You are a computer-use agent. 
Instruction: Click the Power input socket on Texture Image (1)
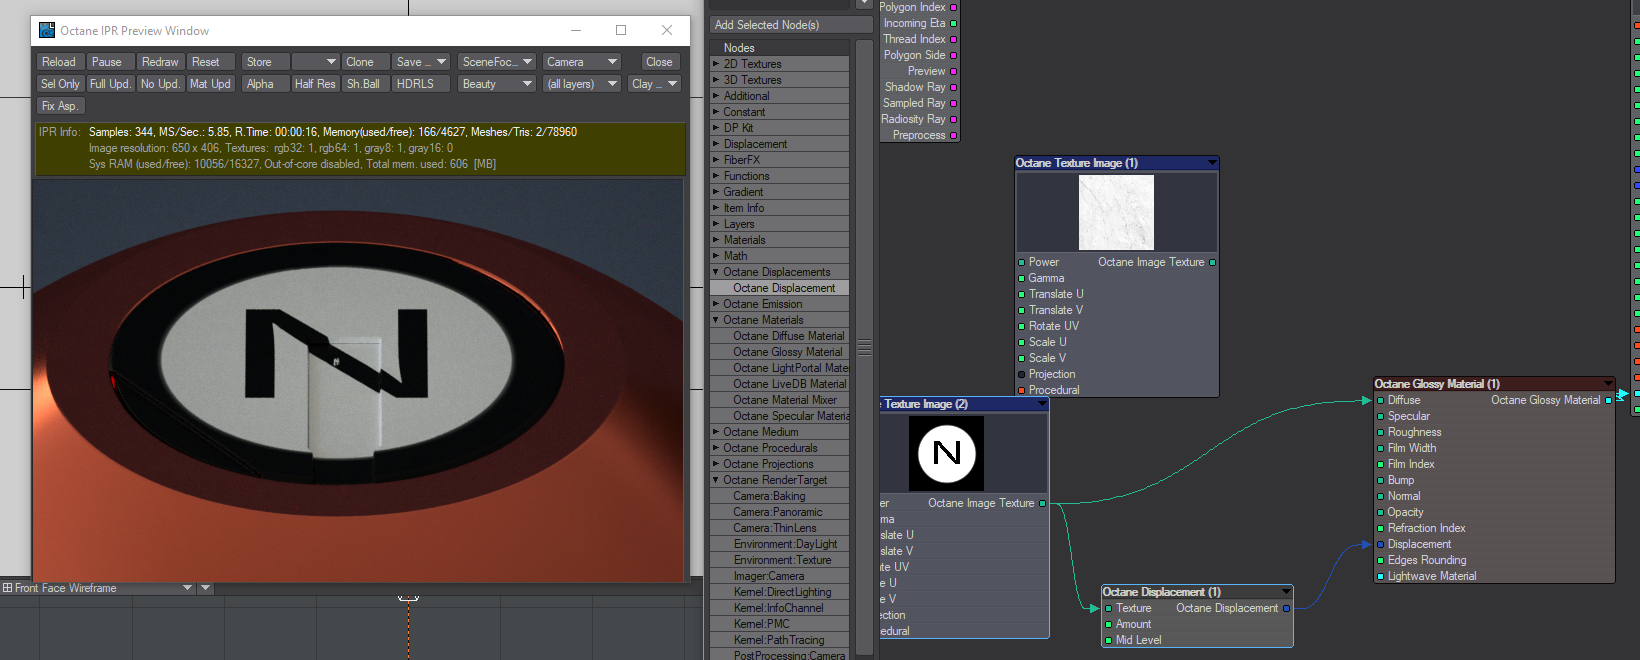pyautogui.click(x=1022, y=262)
